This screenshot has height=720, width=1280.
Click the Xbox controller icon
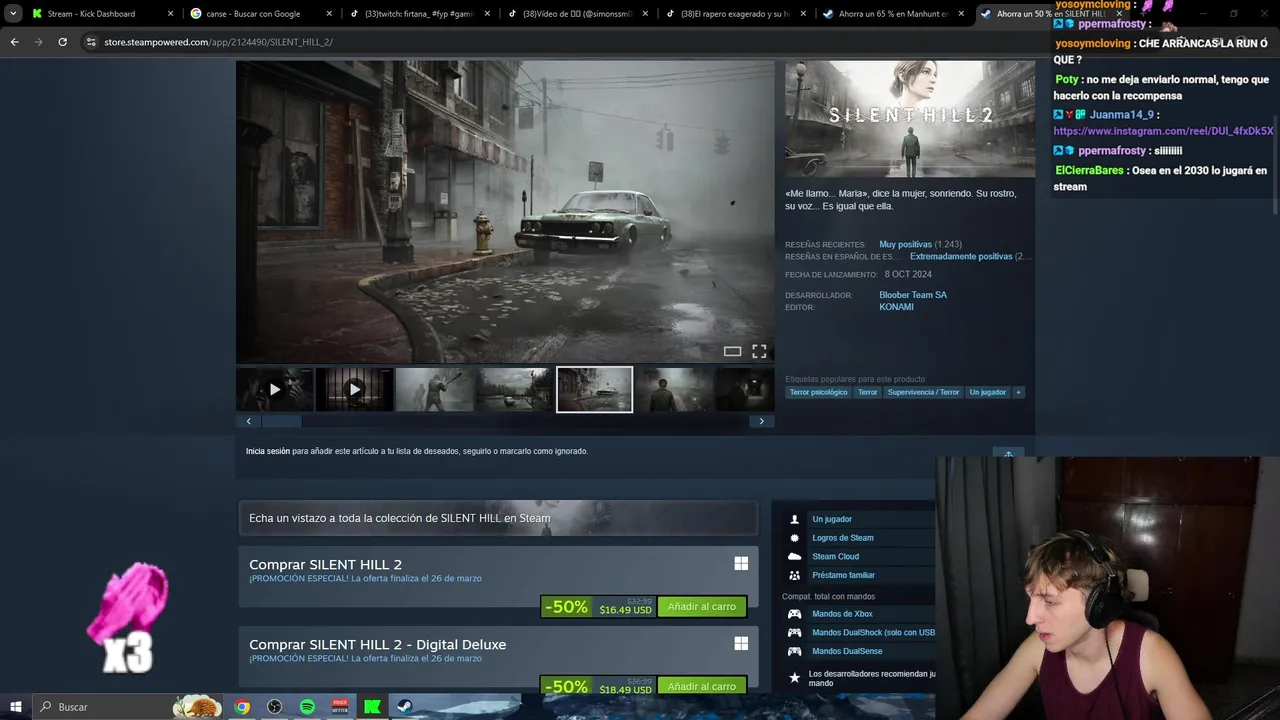click(x=795, y=614)
